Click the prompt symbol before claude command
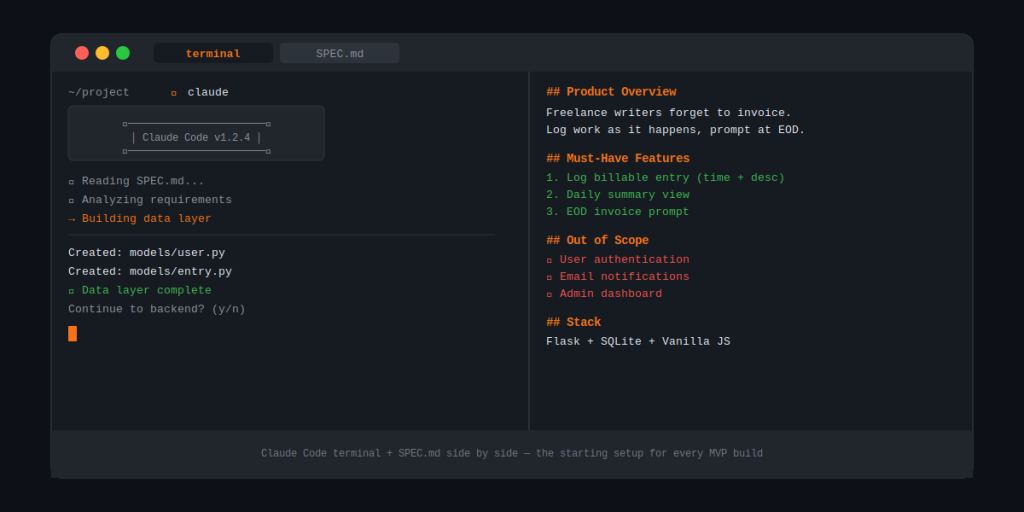 pyautogui.click(x=174, y=93)
